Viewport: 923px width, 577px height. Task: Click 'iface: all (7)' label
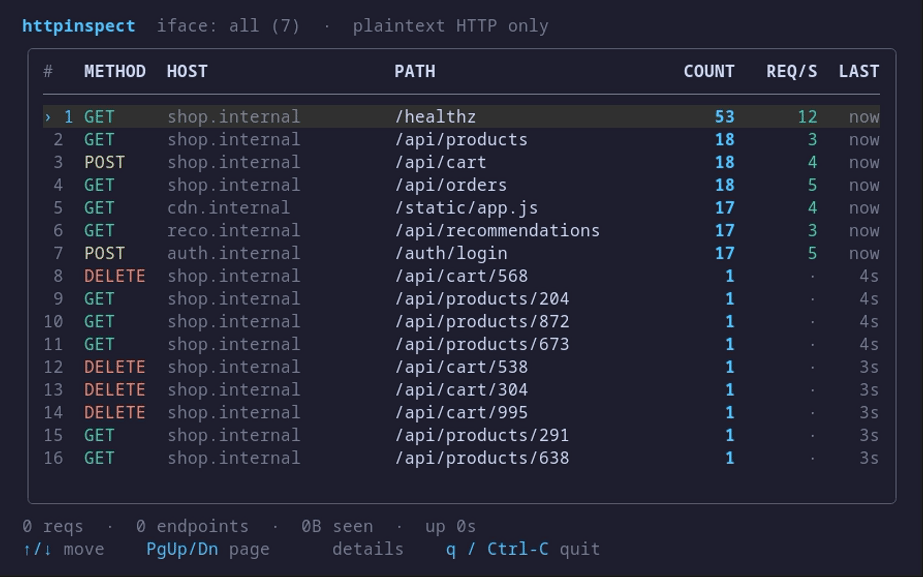228,26
